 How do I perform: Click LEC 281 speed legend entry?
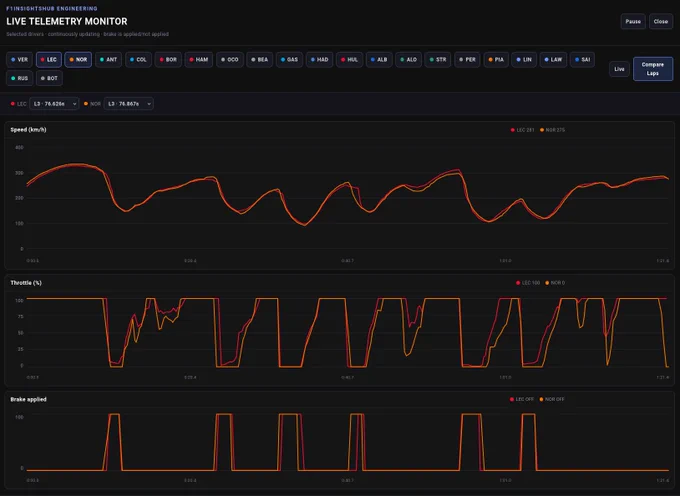coord(523,130)
